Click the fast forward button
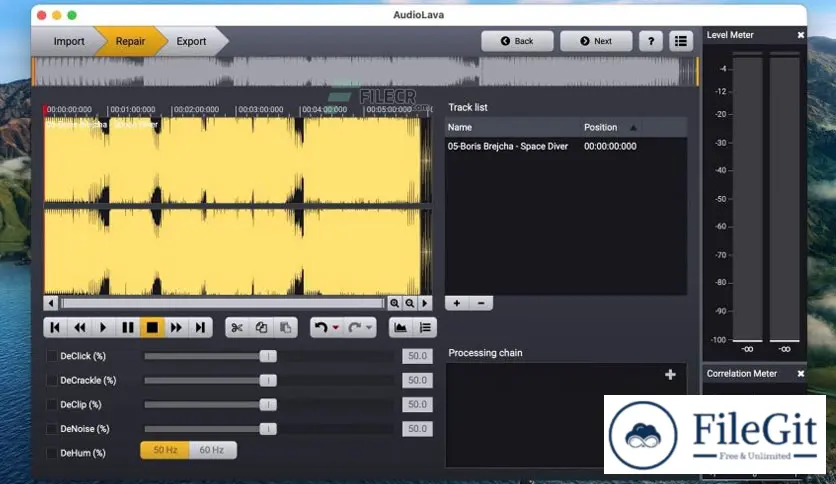 point(176,327)
